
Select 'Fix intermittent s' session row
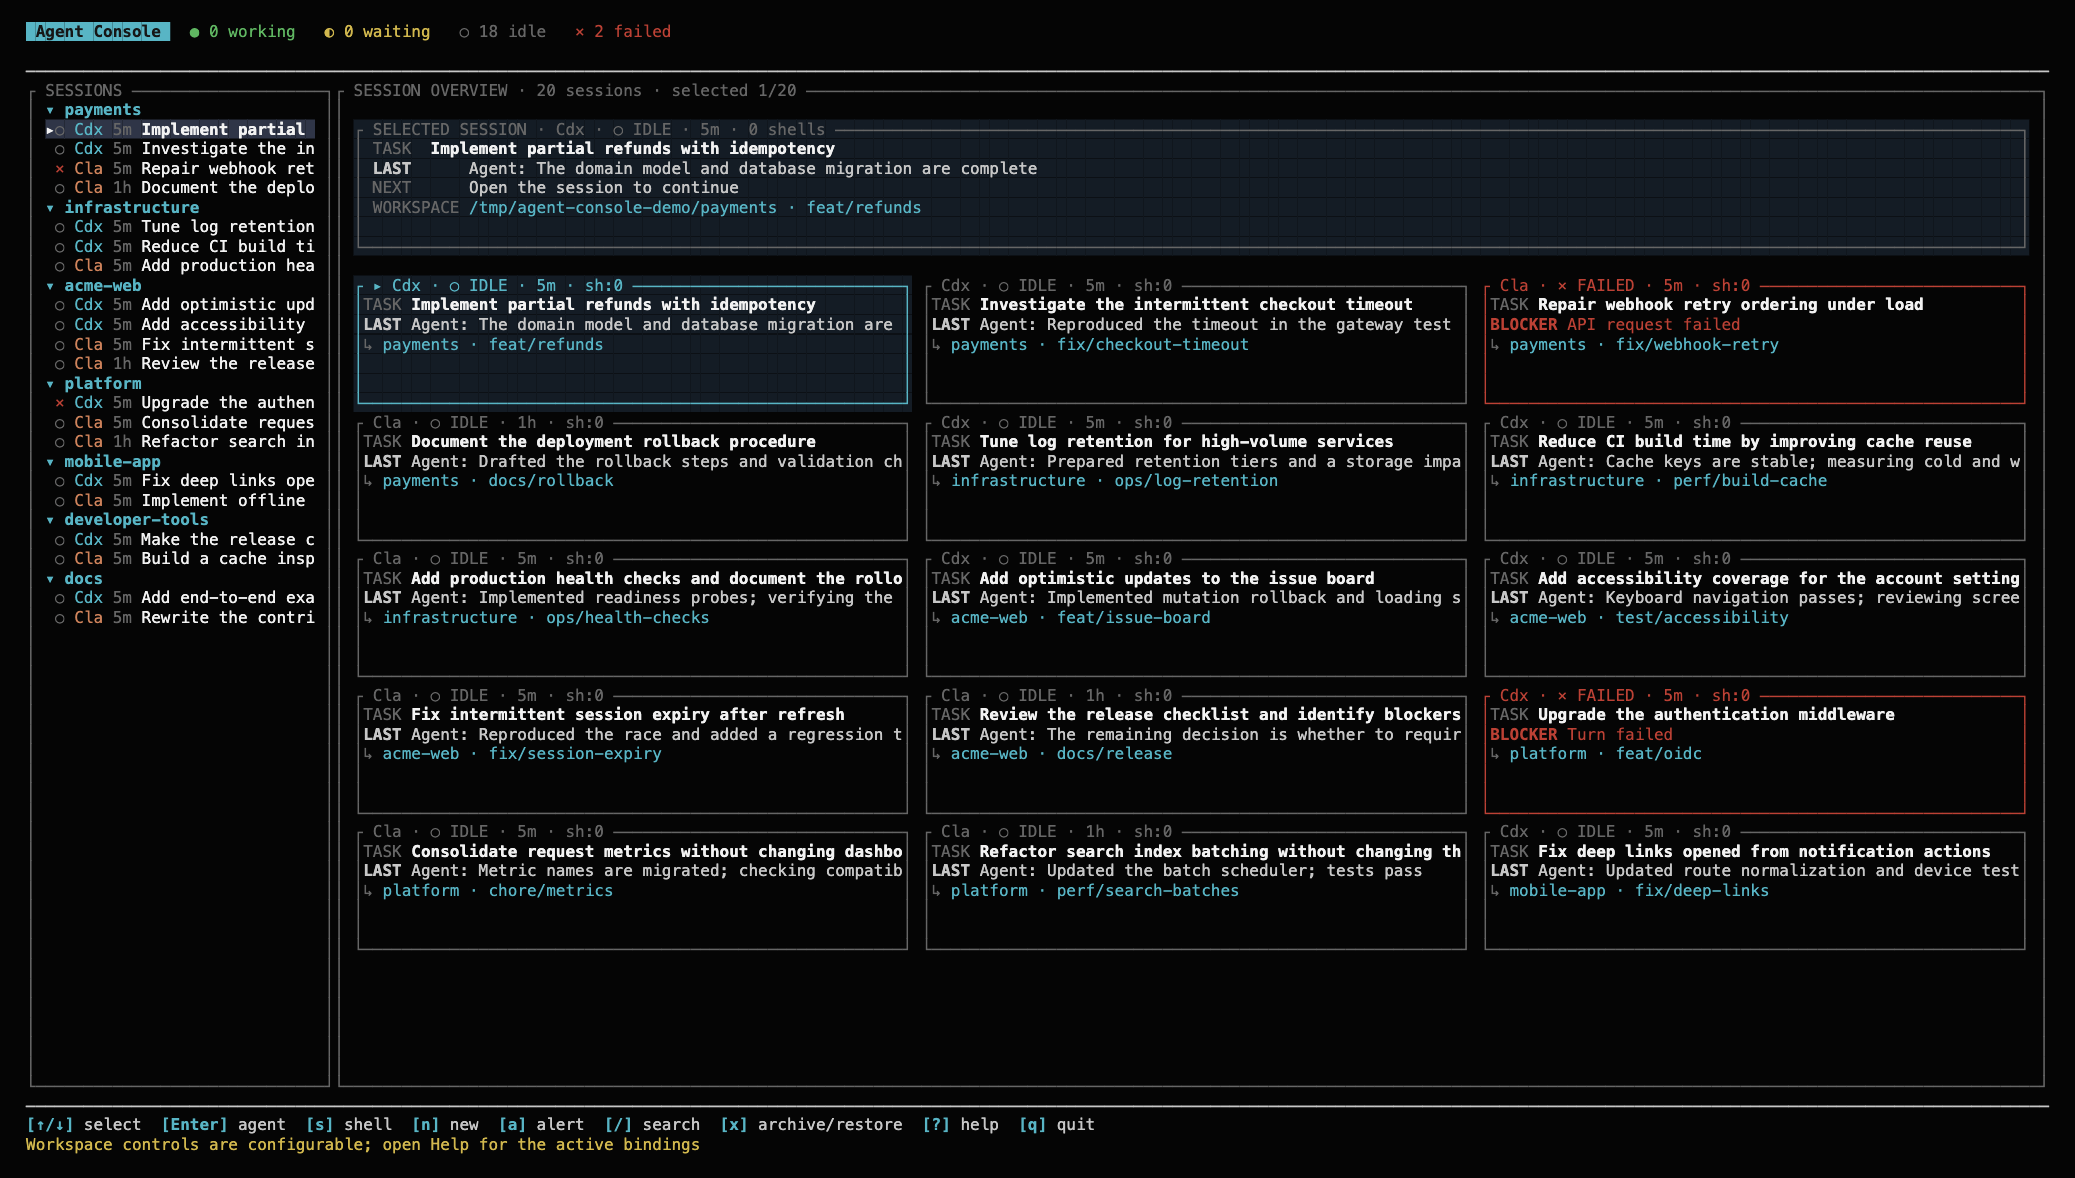pyautogui.click(x=180, y=344)
